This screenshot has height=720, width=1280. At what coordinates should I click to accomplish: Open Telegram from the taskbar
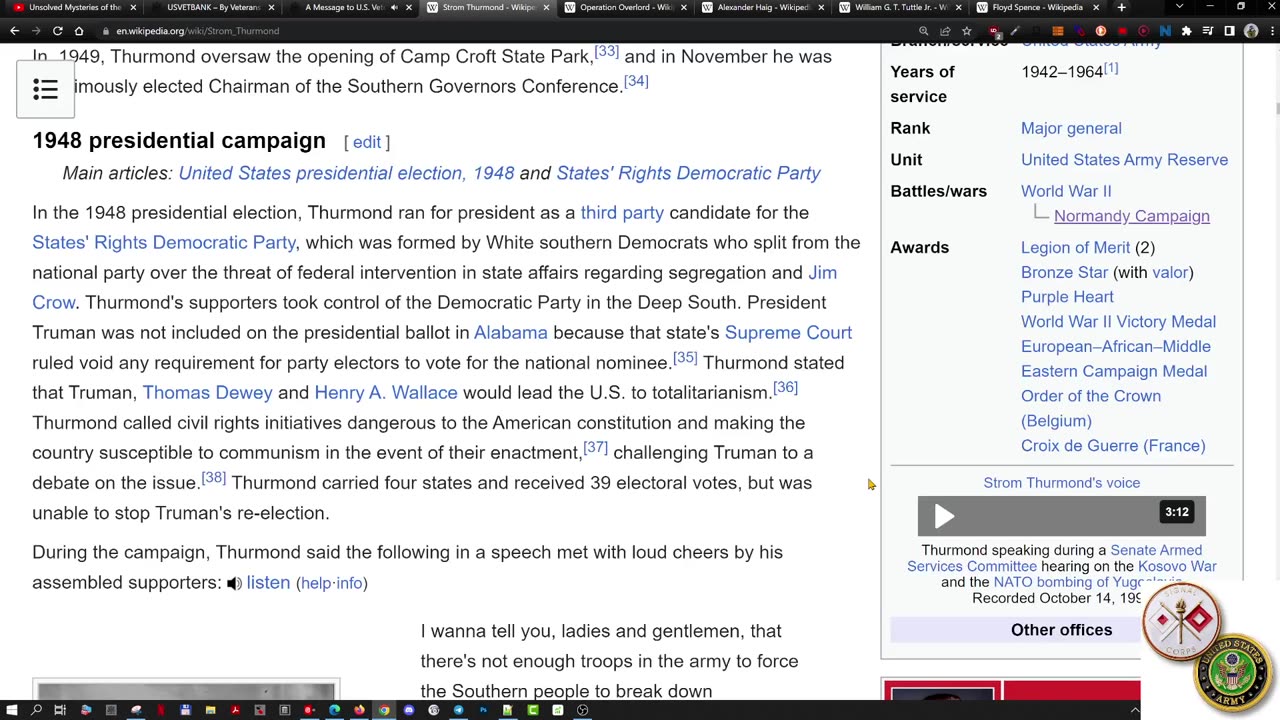[458, 710]
